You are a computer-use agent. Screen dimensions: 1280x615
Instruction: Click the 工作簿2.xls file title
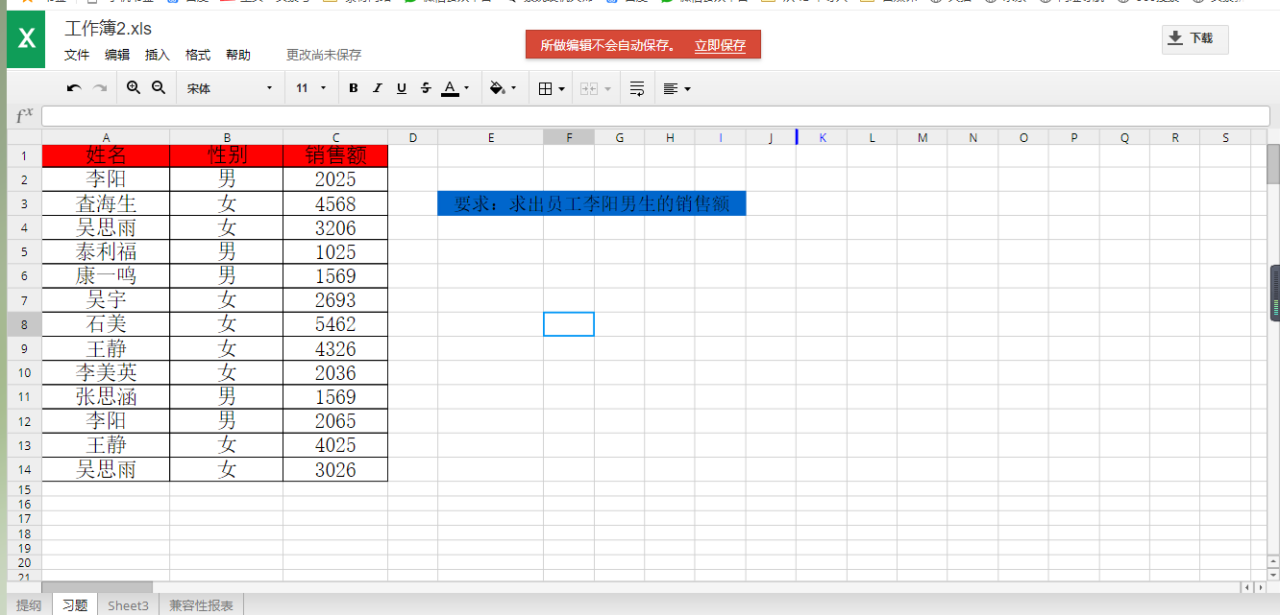click(x=108, y=28)
